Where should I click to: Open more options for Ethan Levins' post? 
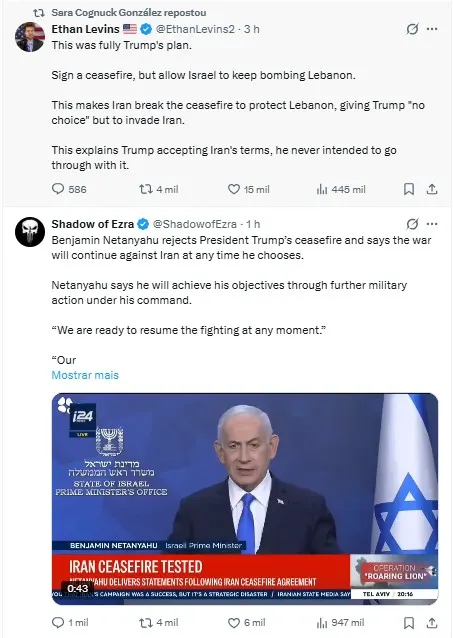click(x=432, y=29)
